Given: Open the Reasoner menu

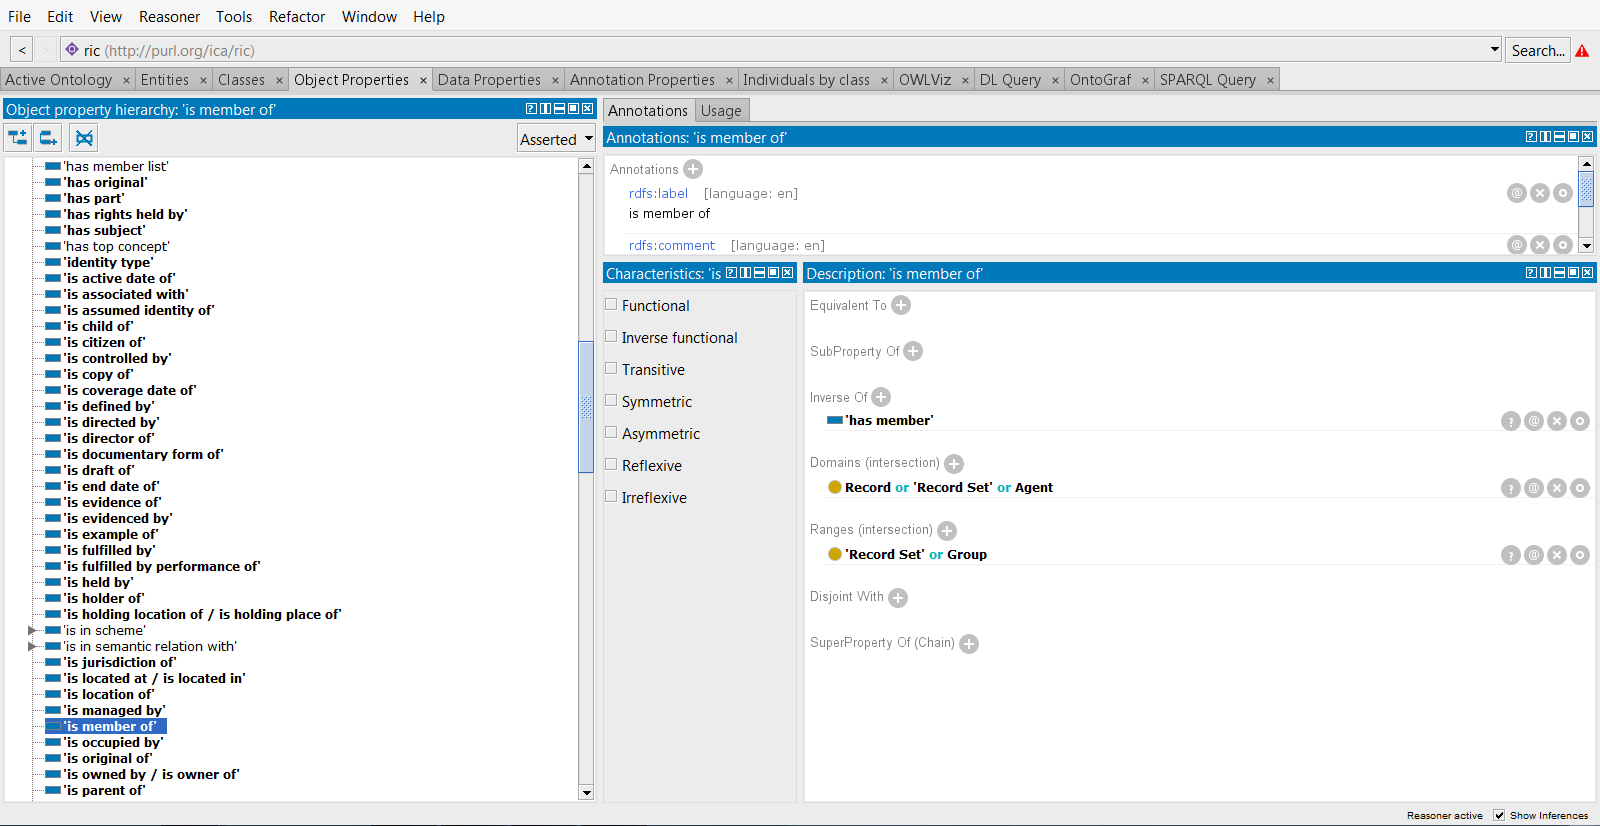Looking at the screenshot, I should point(169,17).
